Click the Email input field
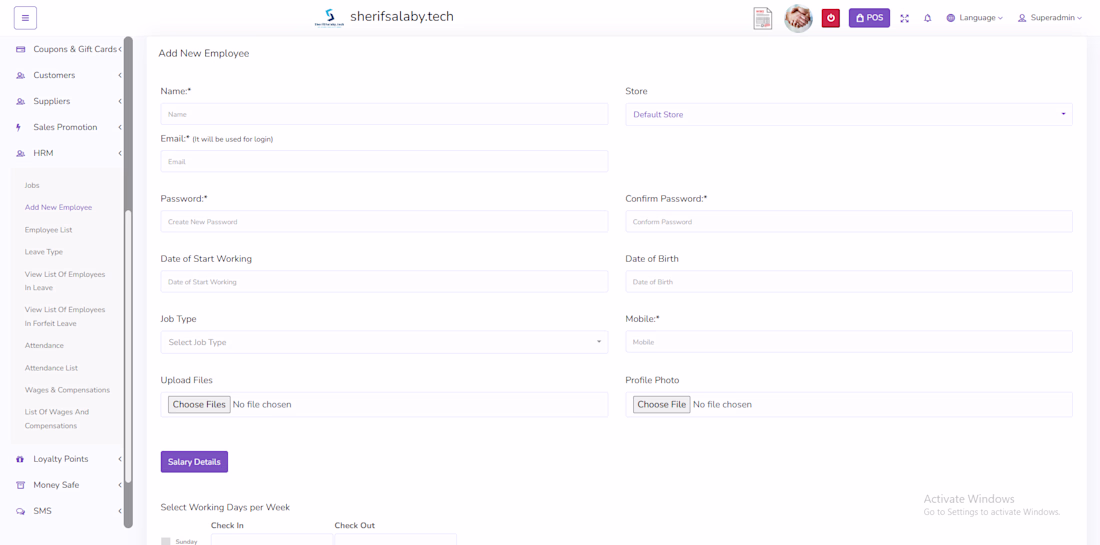The image size is (1100, 545). [x=384, y=161]
